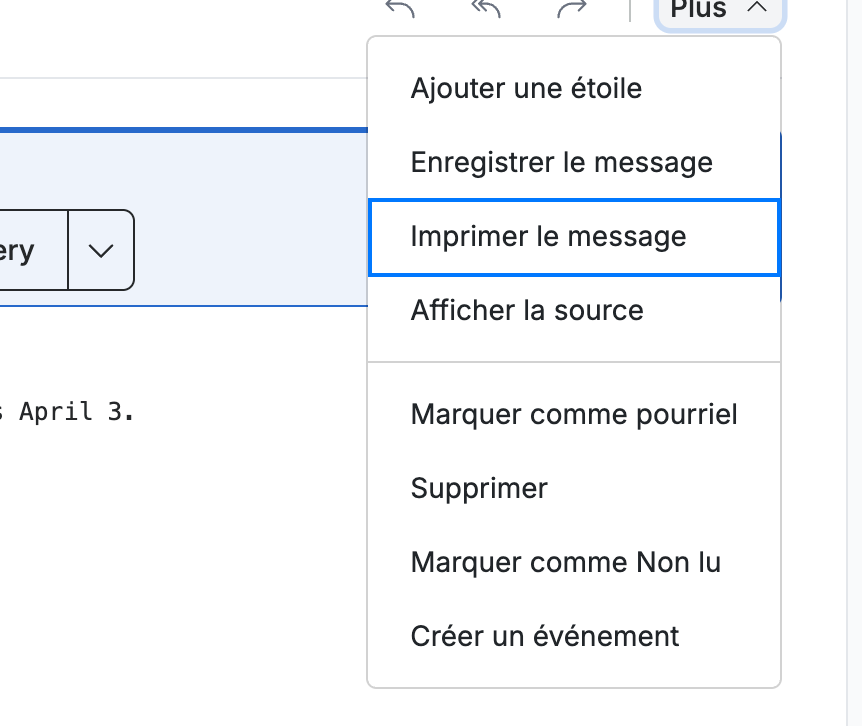Image resolution: width=862 pixels, height=726 pixels.
Task: Click the reply-all double arrow icon
Action: (486, 8)
